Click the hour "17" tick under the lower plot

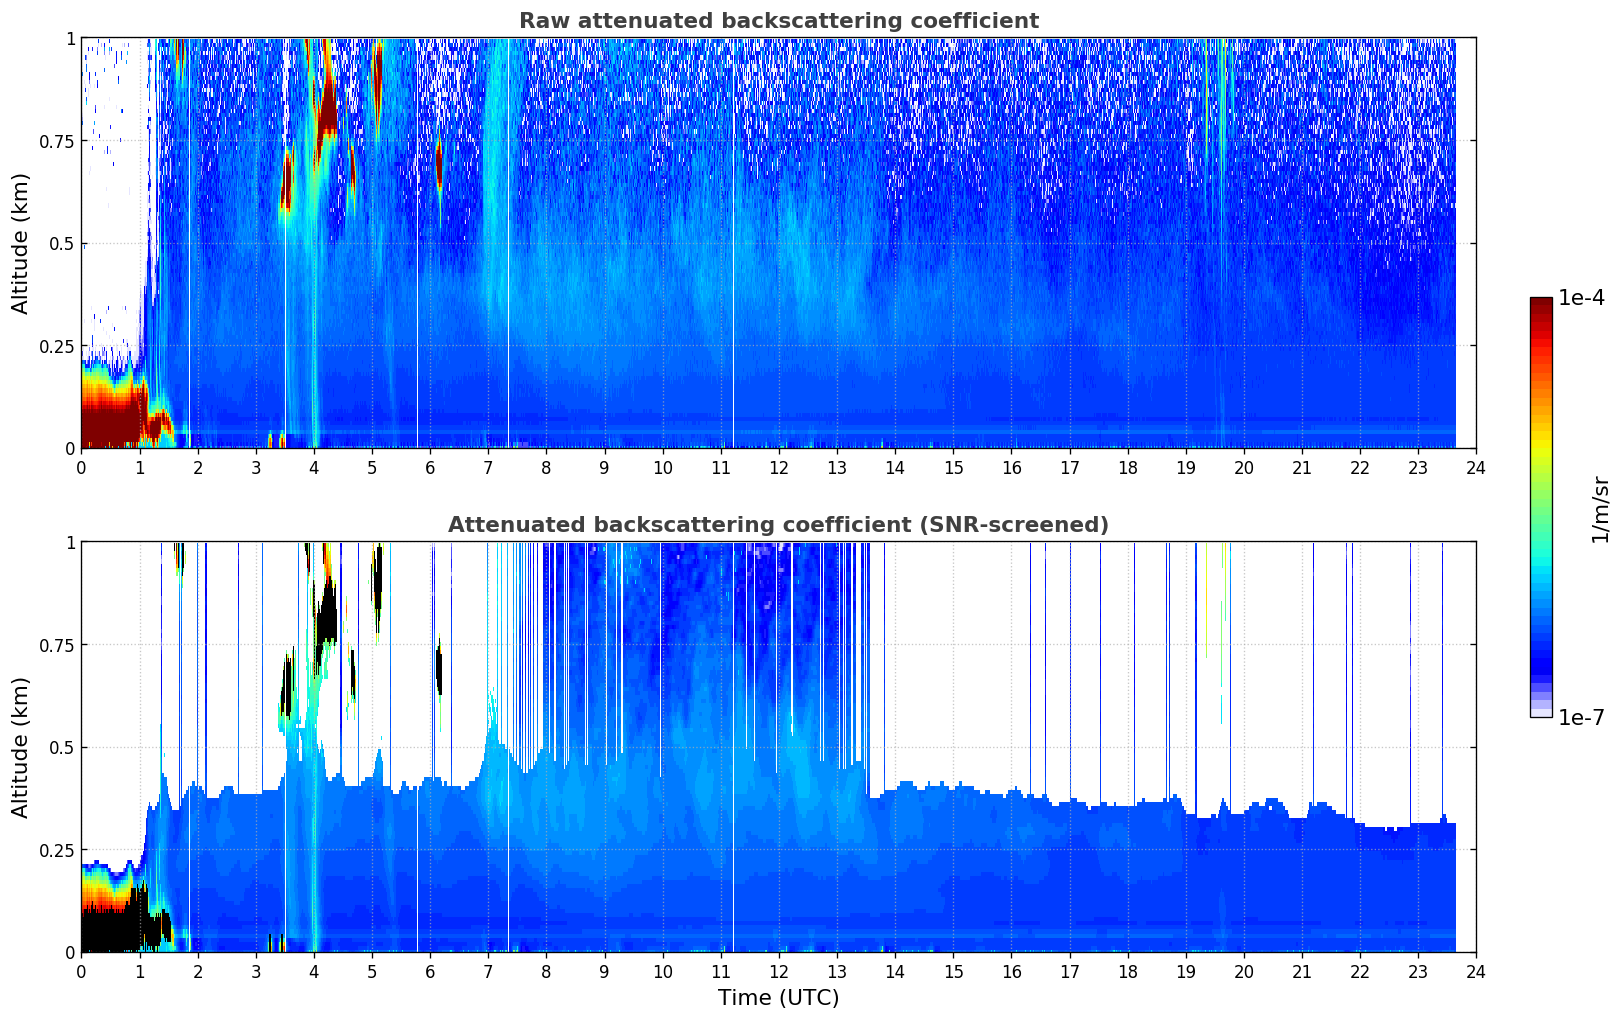[x=1069, y=971]
